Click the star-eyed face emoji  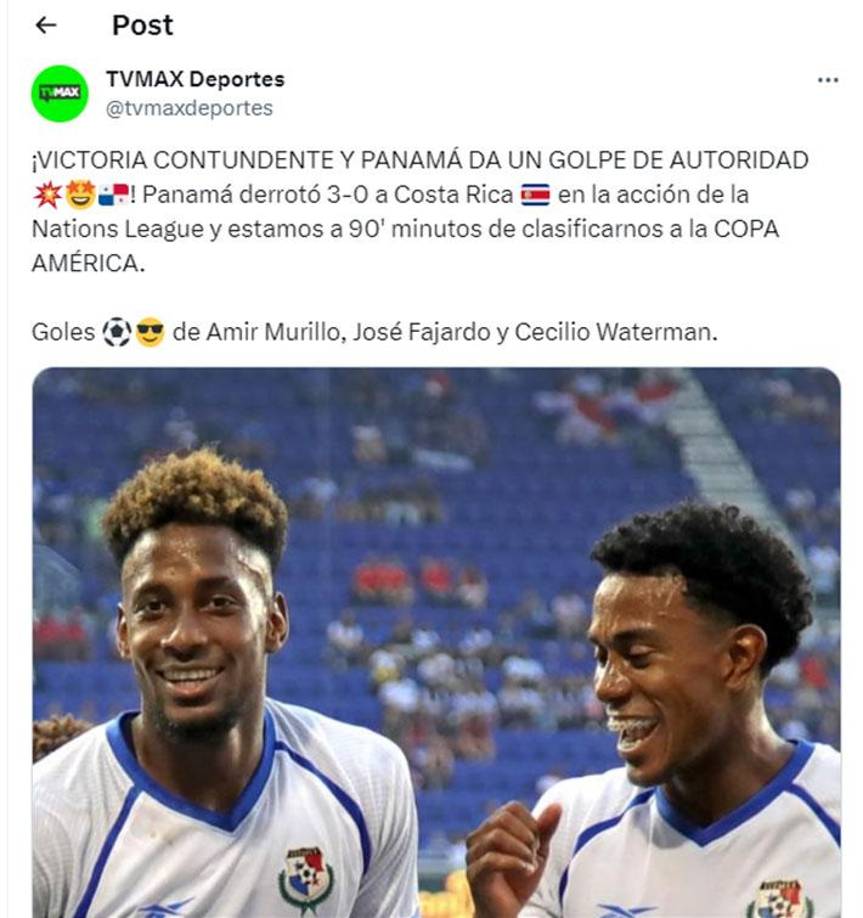[x=80, y=195]
